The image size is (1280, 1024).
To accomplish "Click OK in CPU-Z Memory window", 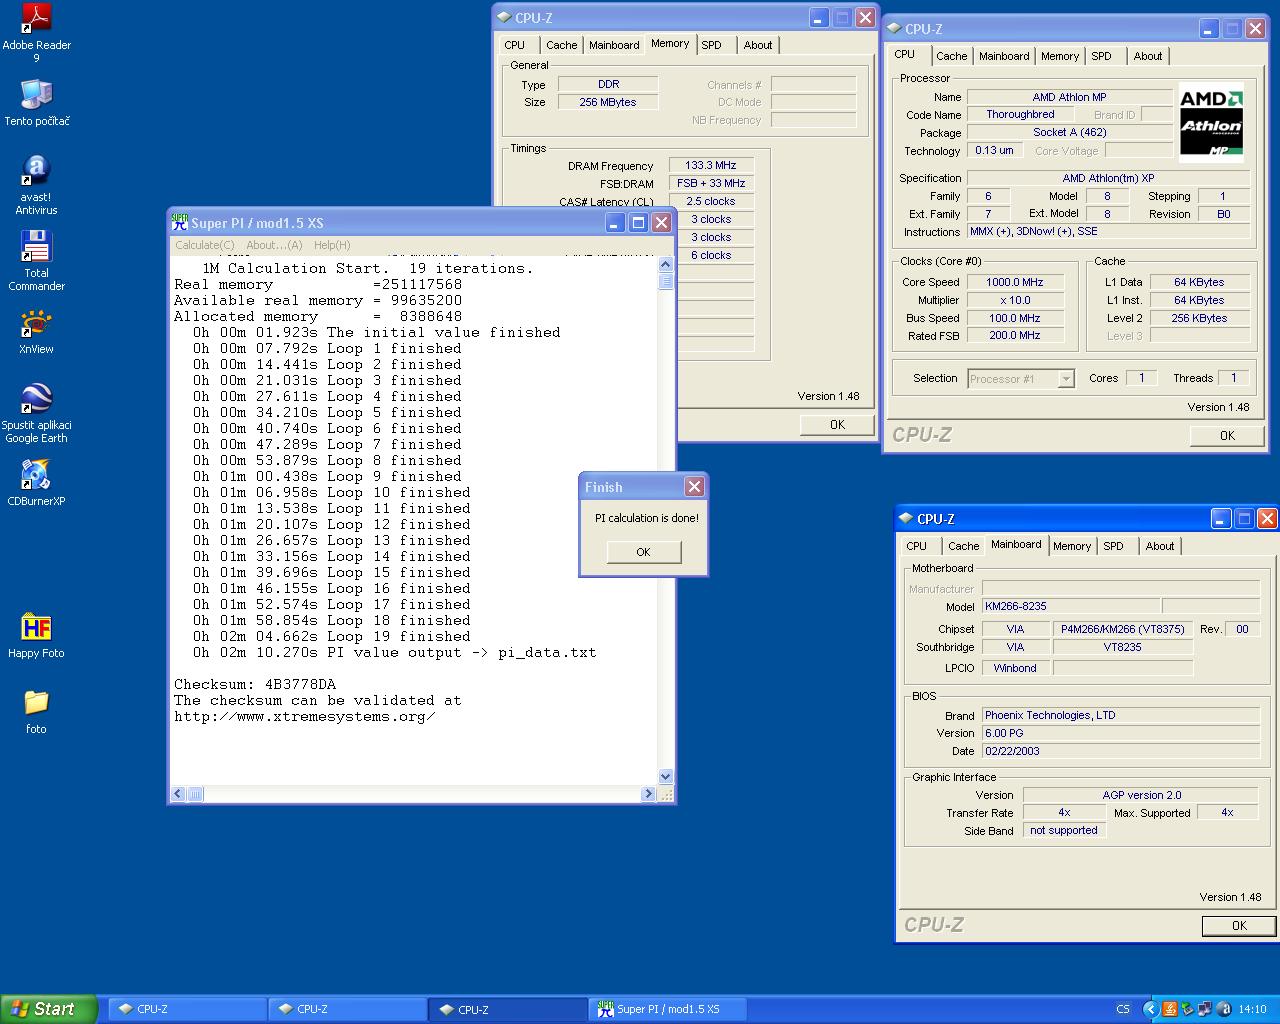I will (837, 424).
